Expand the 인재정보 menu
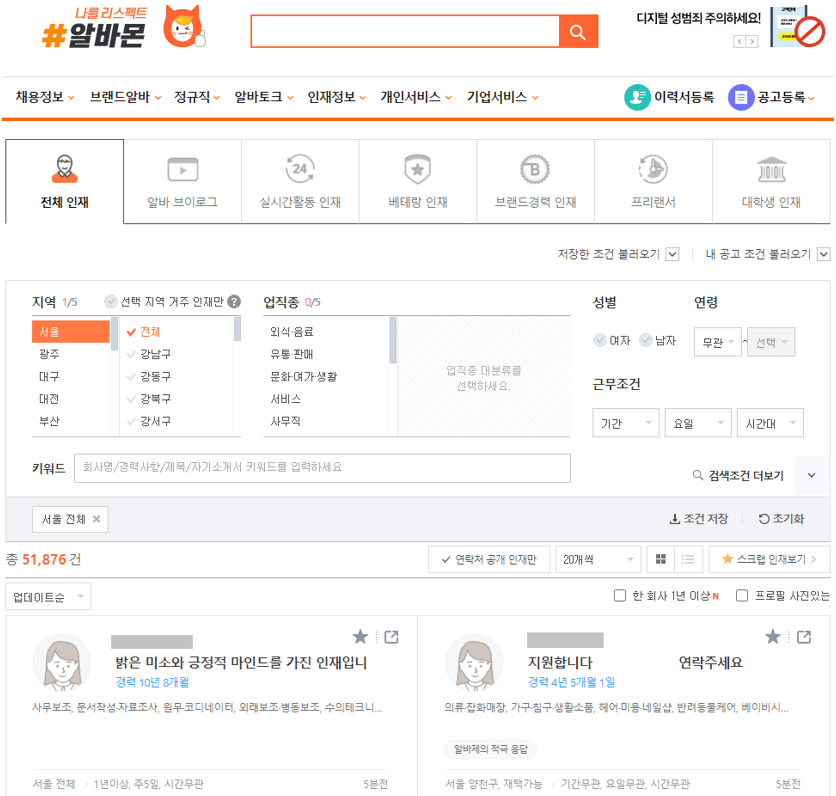Viewport: 836px width, 796px height. pos(336,97)
